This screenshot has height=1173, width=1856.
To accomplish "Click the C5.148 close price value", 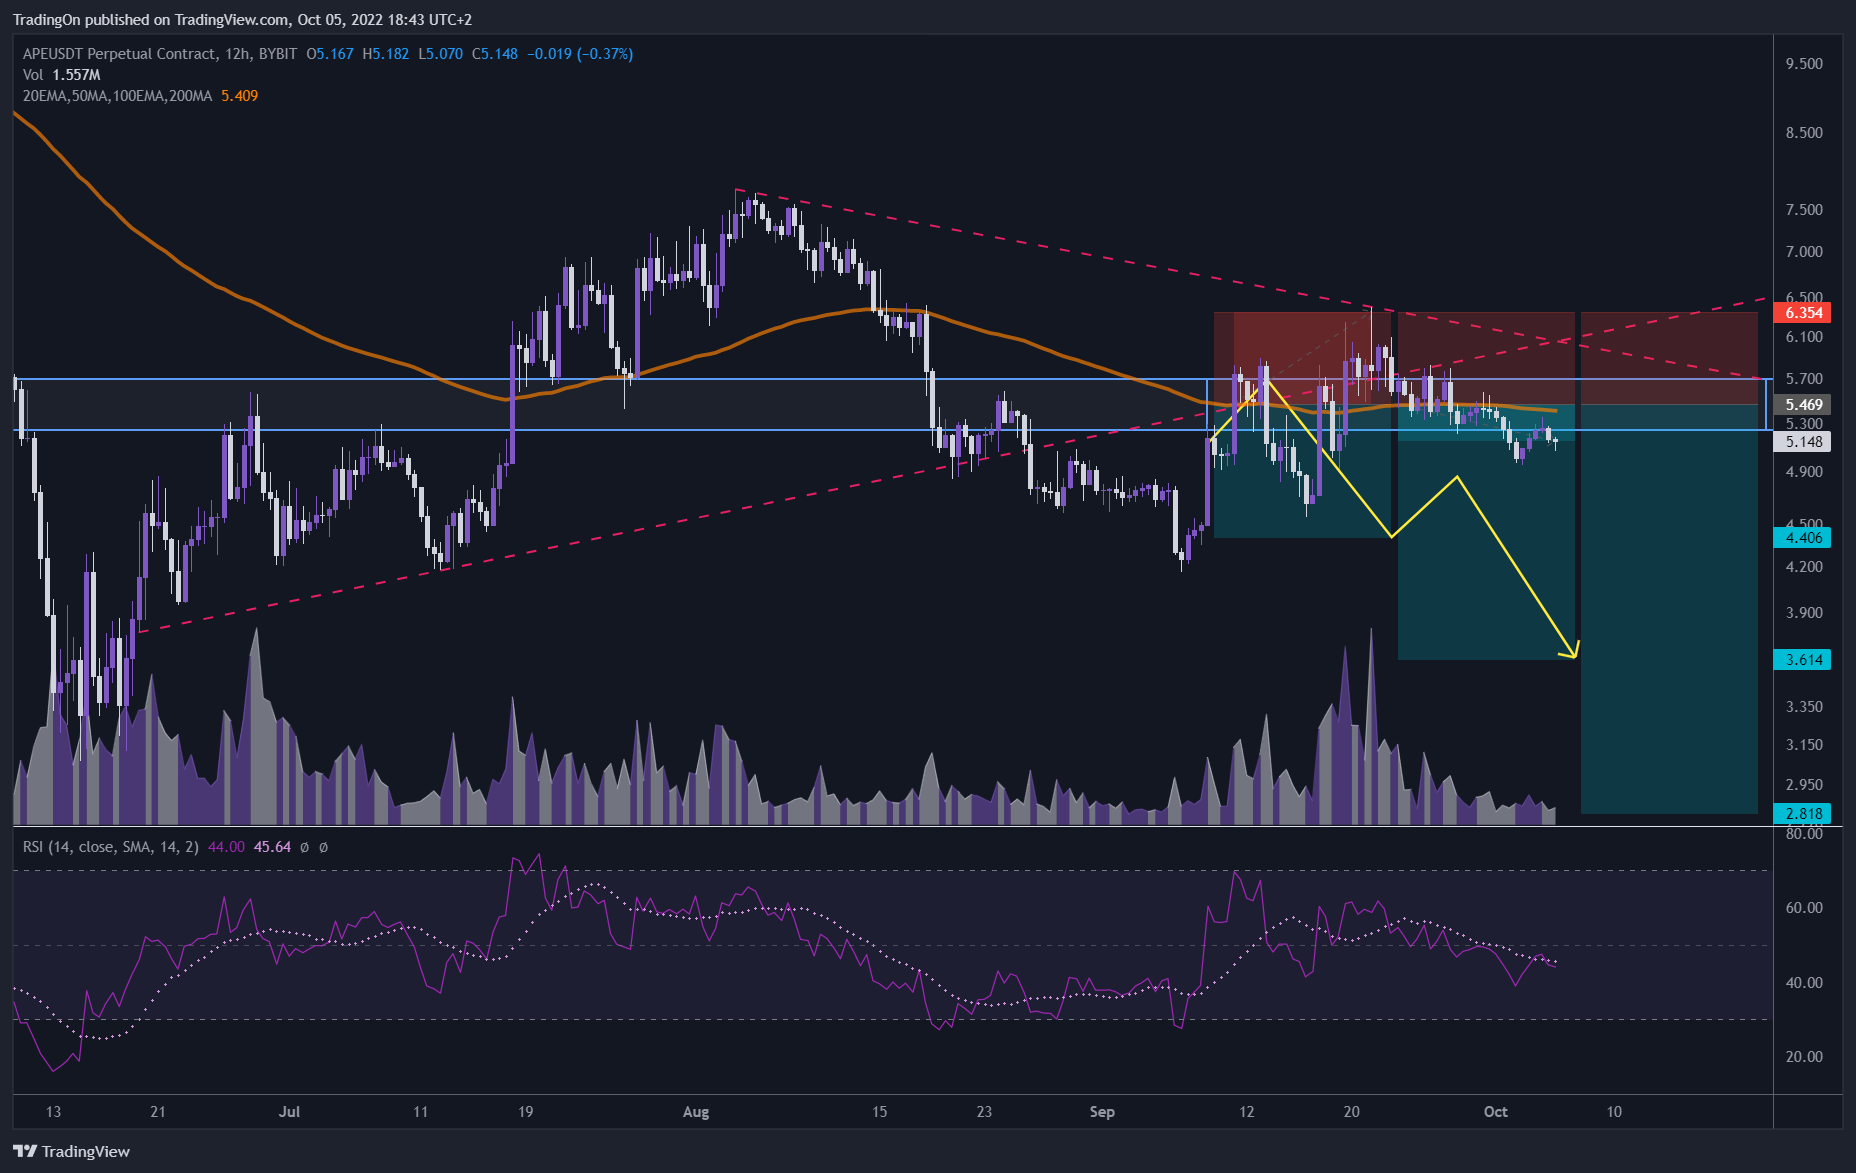I will point(495,54).
